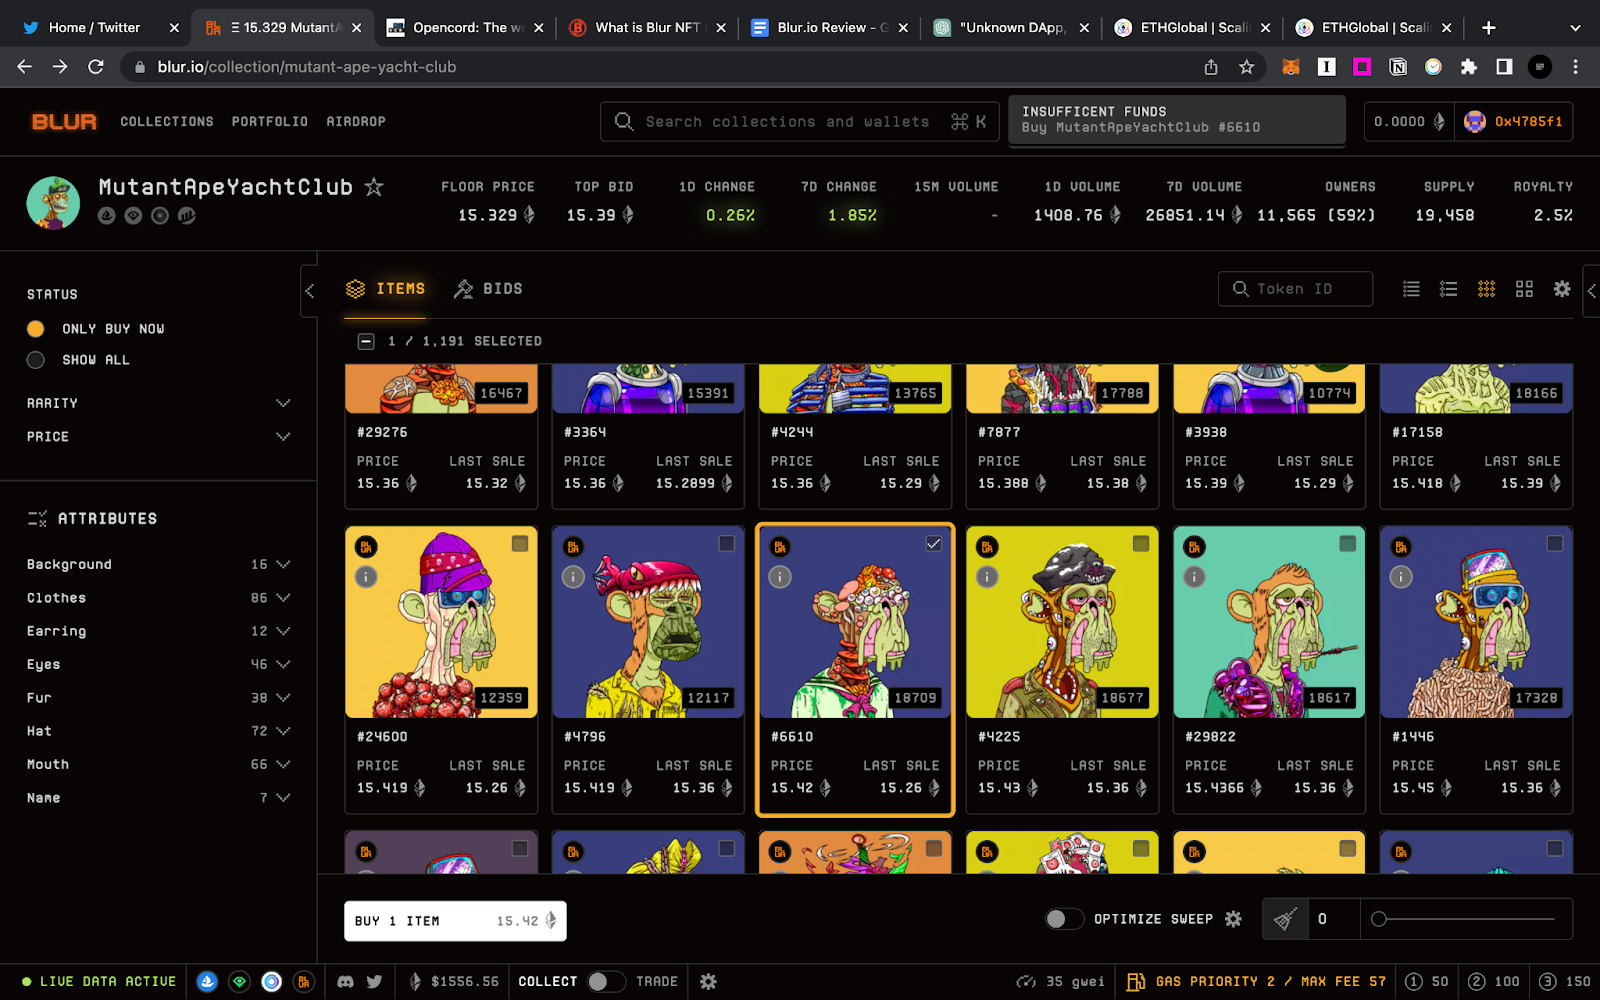Click the LooksRare marketplace icon in status bar

239,982
